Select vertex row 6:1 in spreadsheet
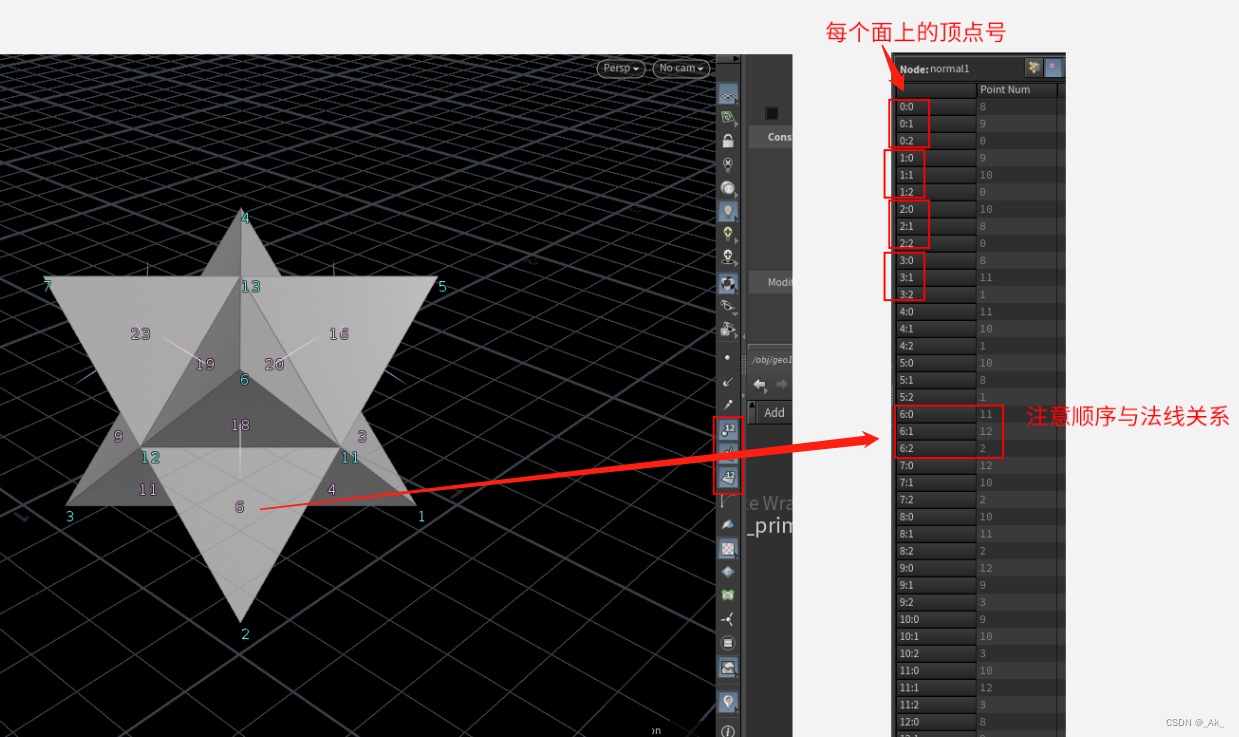This screenshot has height=737, width=1239. (x=935, y=431)
